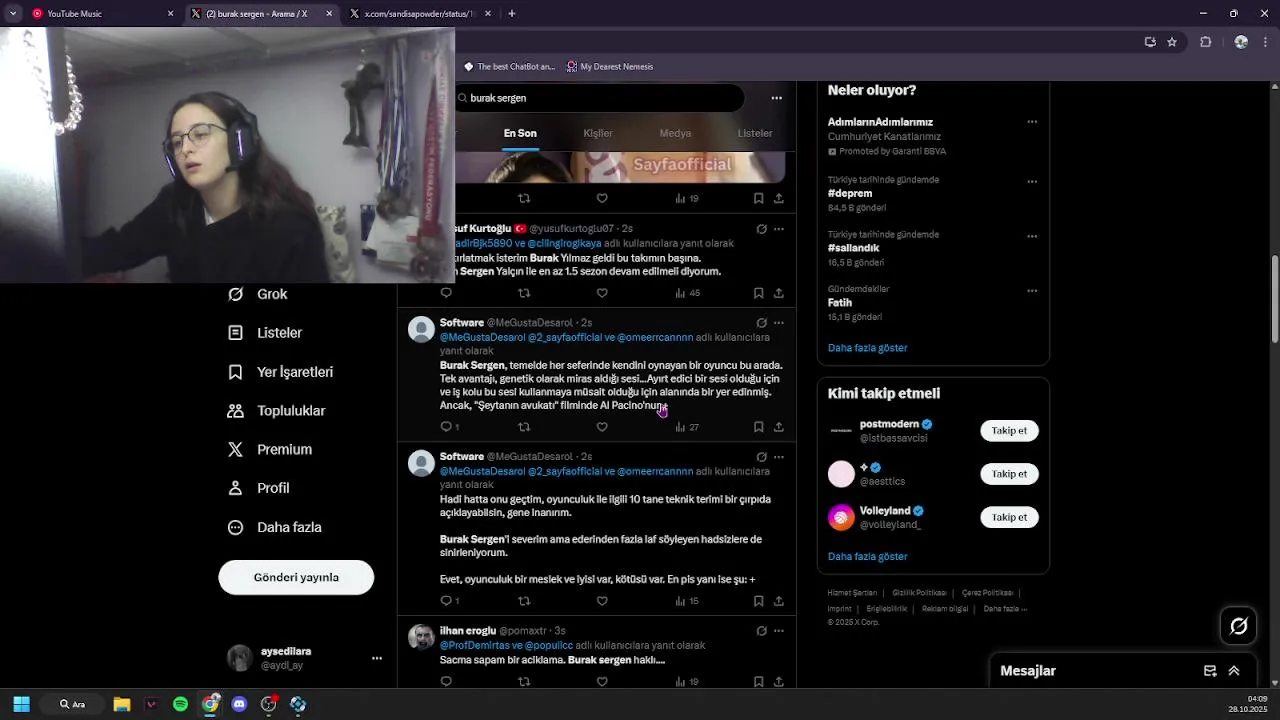Click Gönderi yayınla button

point(296,577)
